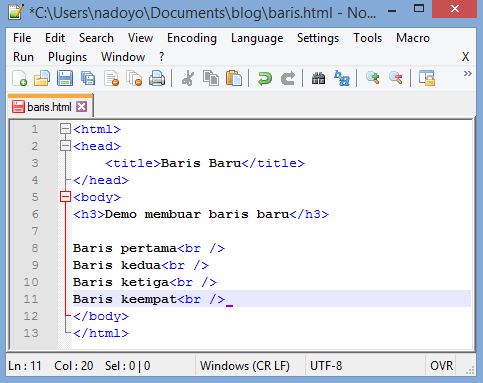Open the Language menu
This screenshot has height=383, width=483.
[257, 38]
